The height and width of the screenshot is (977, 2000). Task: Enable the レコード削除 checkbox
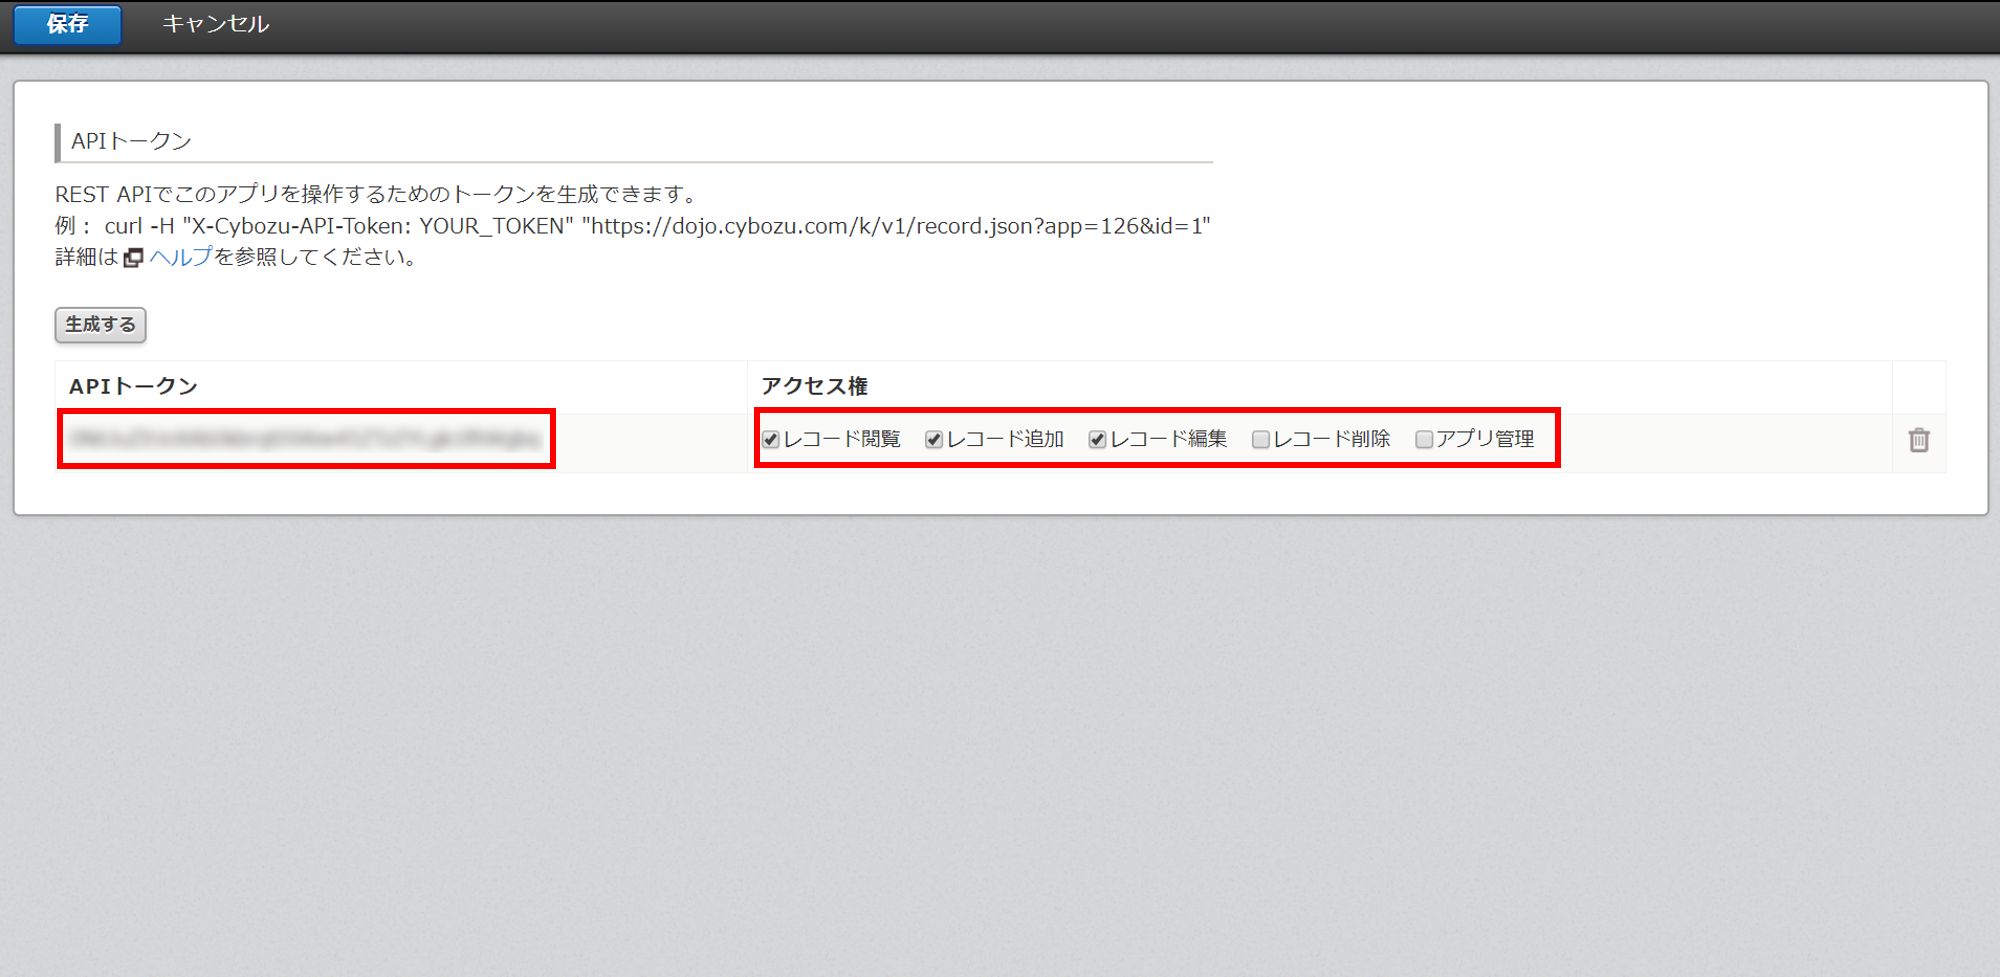(1261, 440)
